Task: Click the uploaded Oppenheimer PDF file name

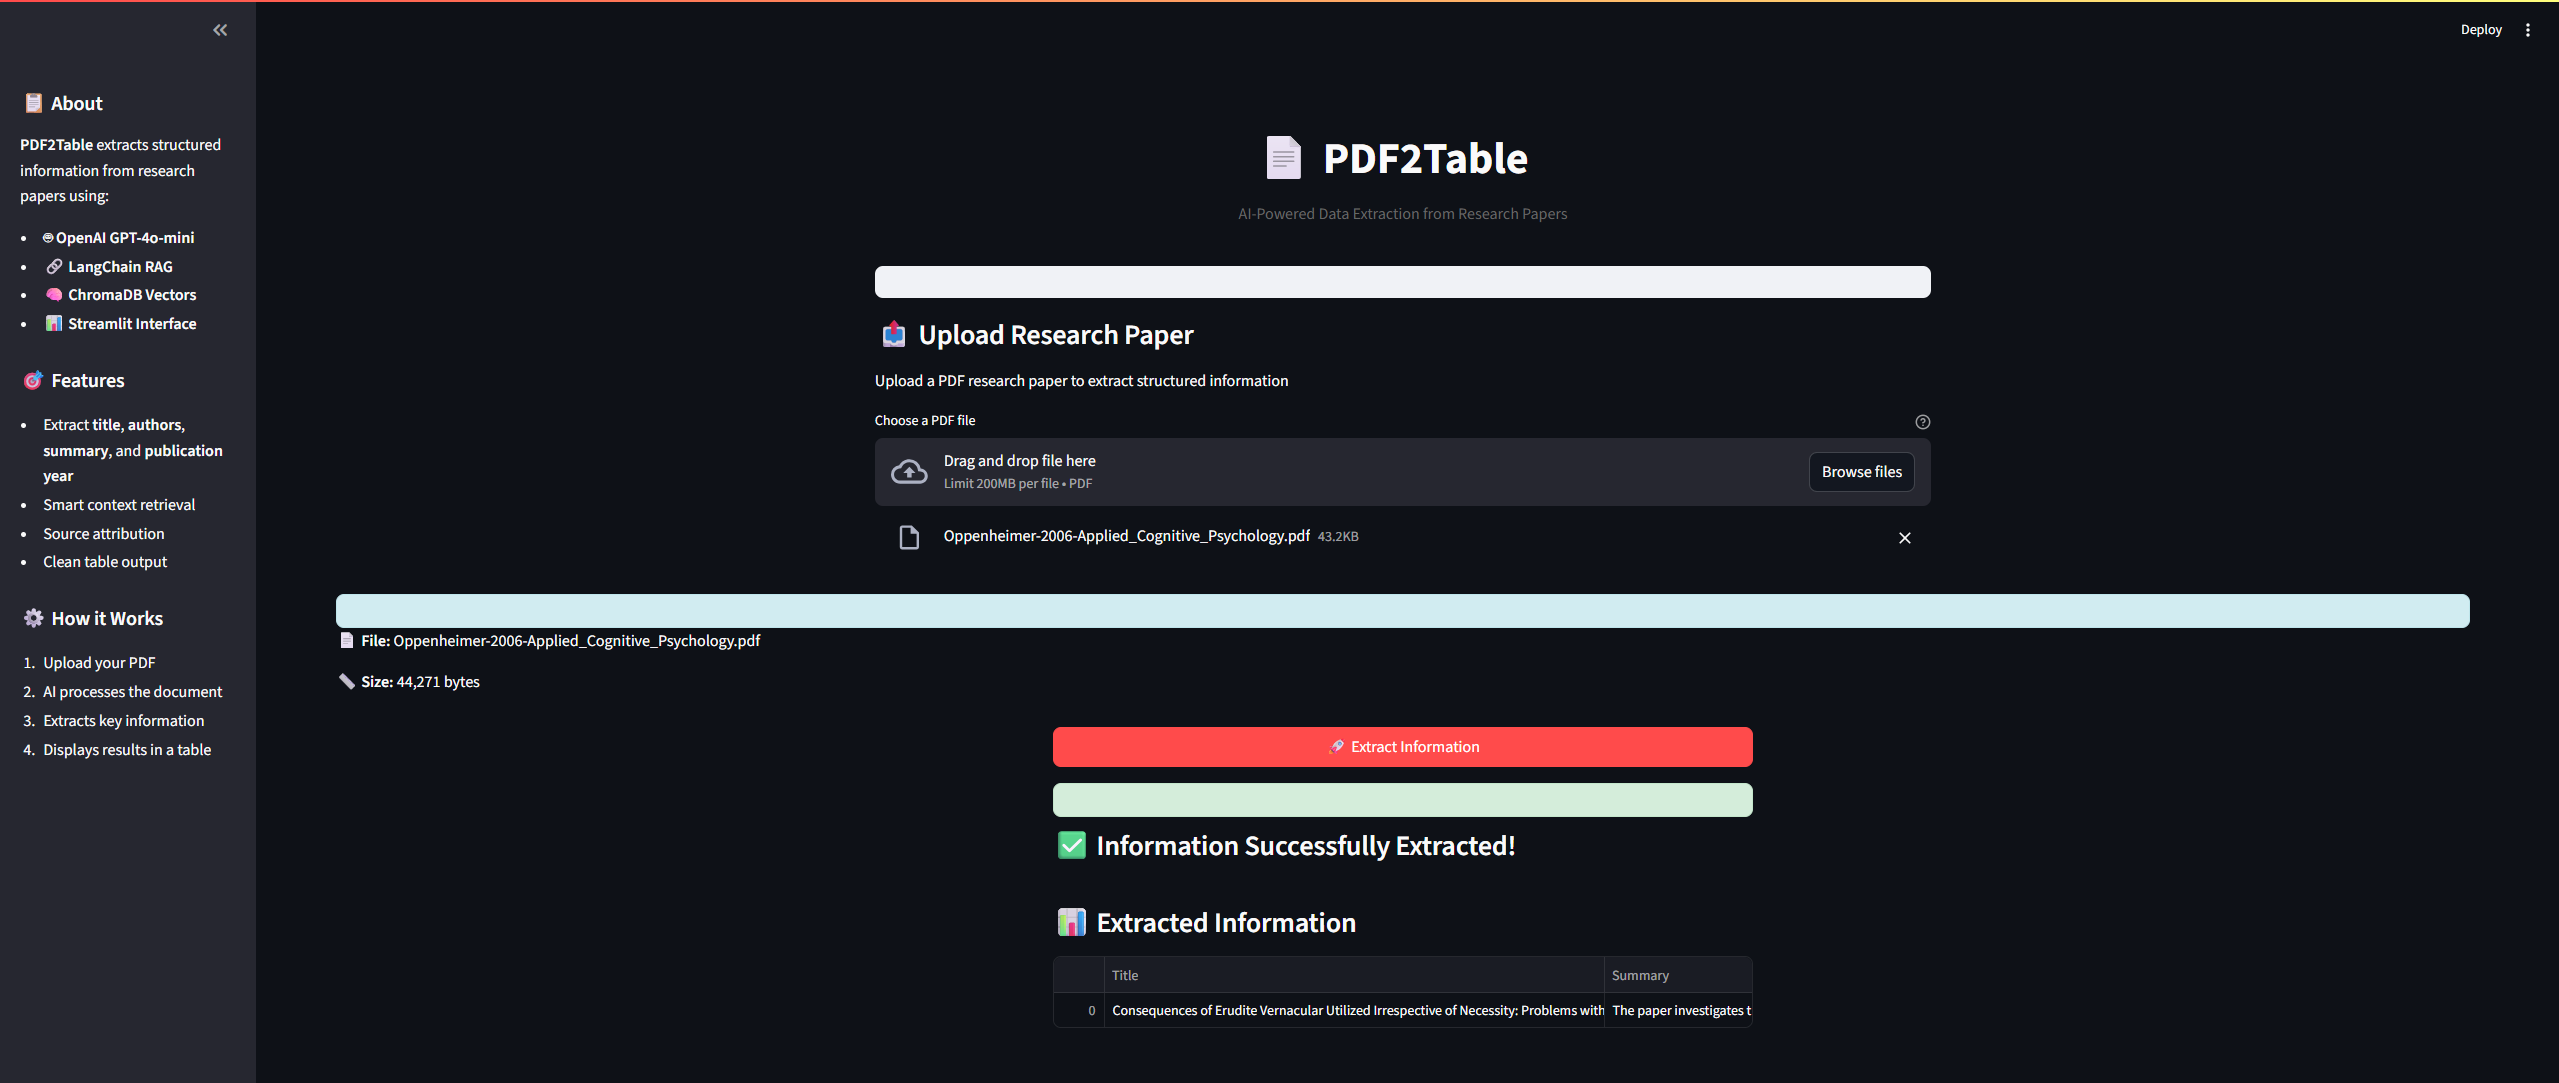Action: tap(1126, 536)
